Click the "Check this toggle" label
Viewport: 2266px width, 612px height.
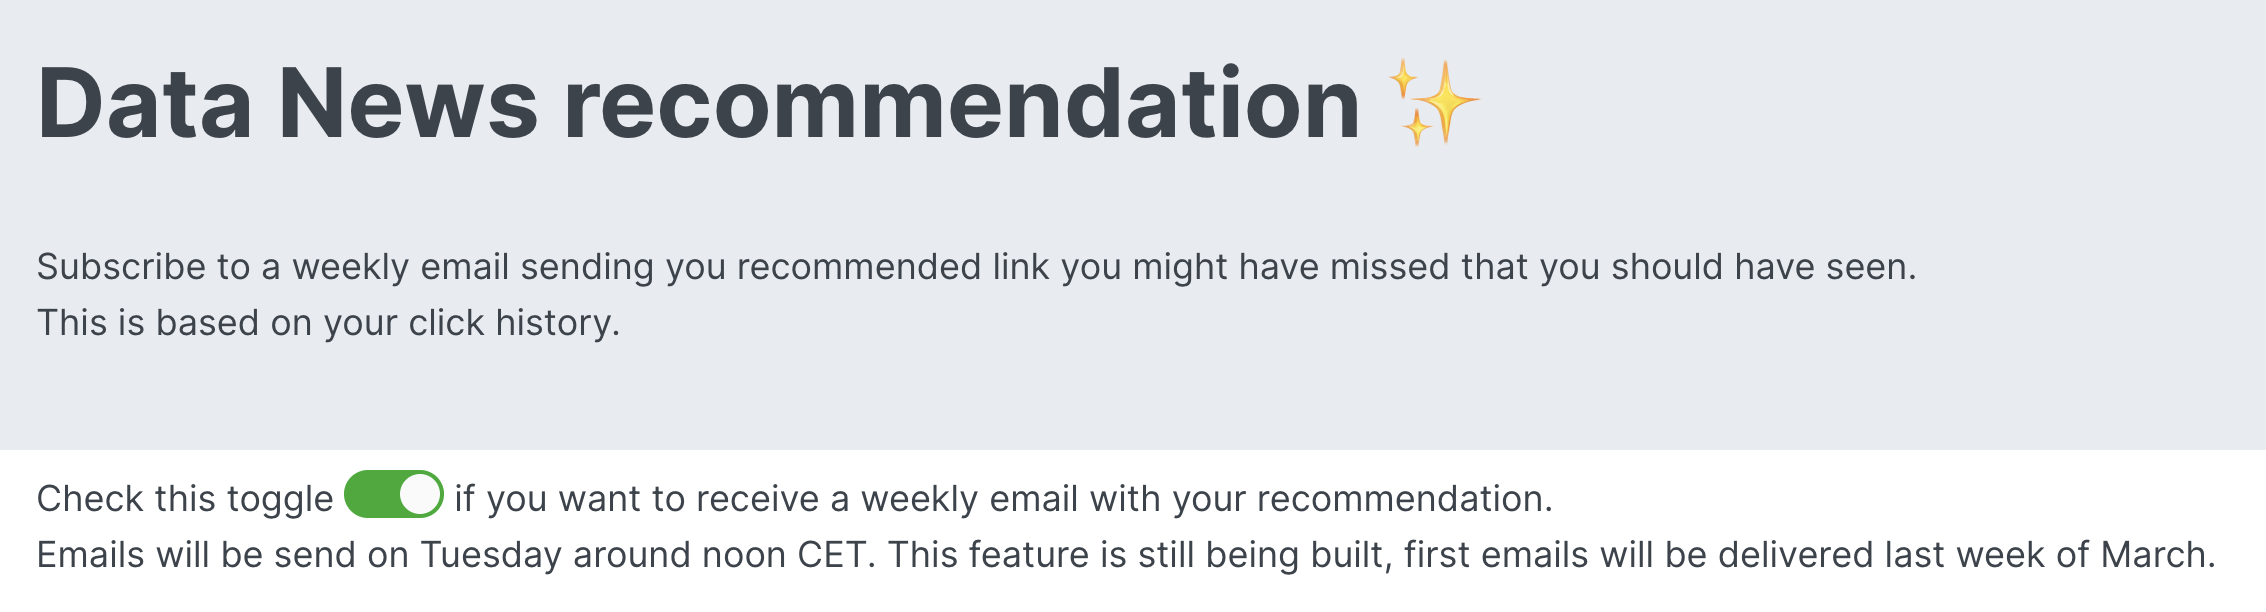point(185,499)
